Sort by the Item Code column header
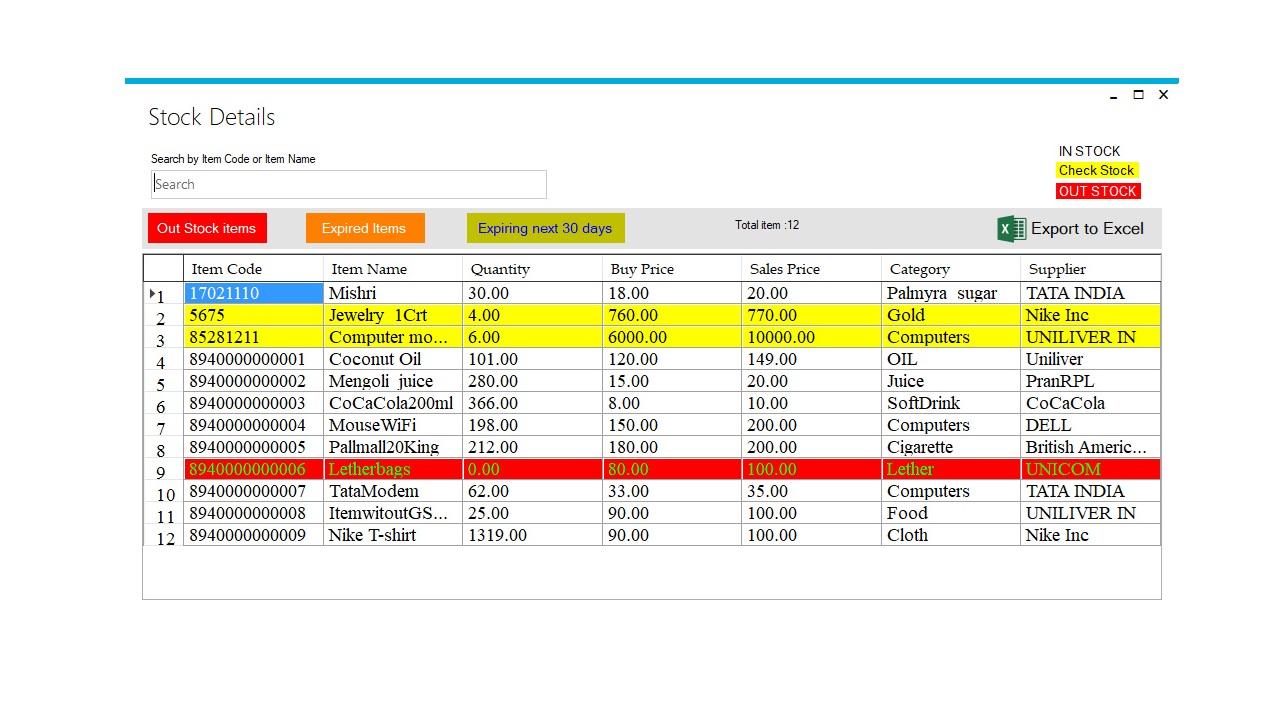This screenshot has height=720, width=1280. (x=226, y=269)
